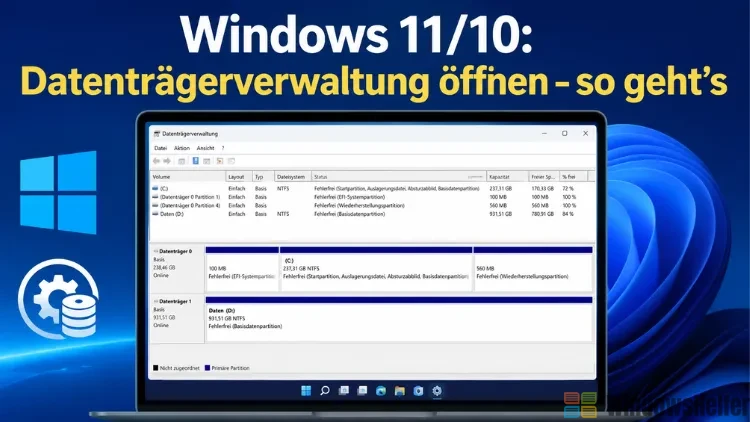Image resolution: width=750 pixels, height=422 pixels.
Task: Select the drive icon of volume (C:)
Action: pos(155,189)
